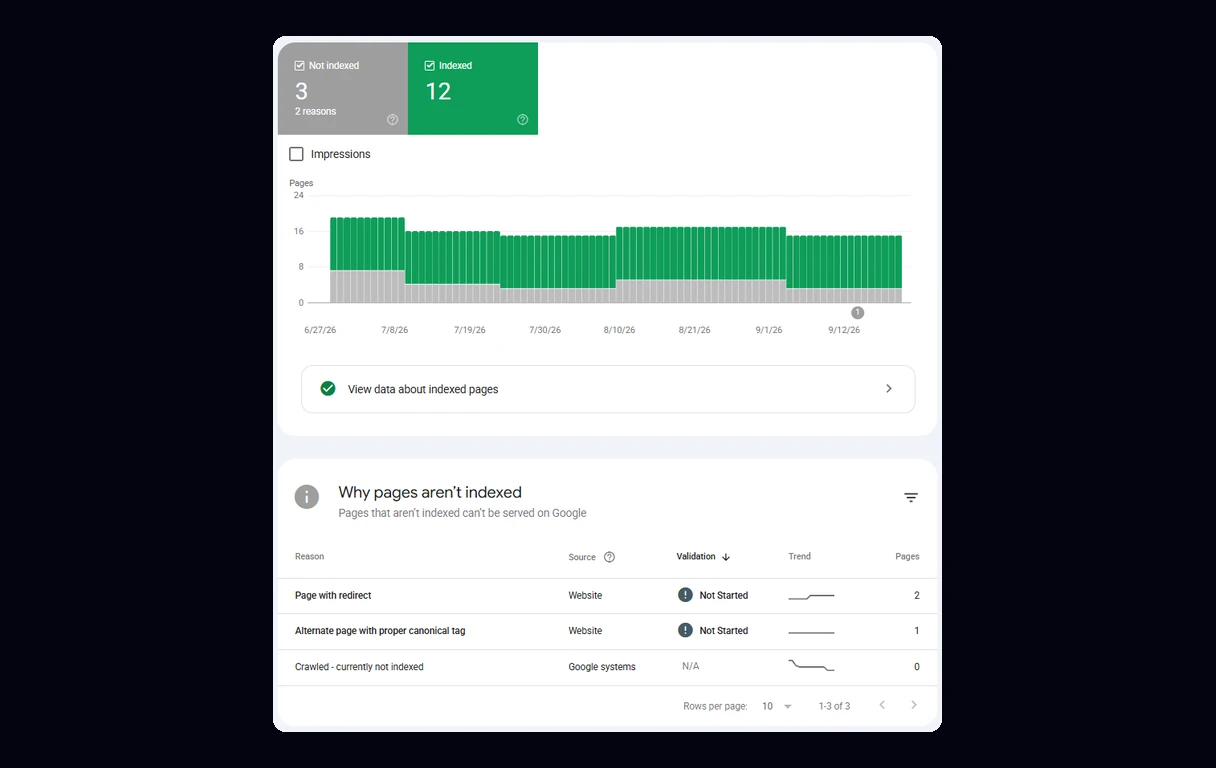The width and height of the screenshot is (1216, 768).
Task: Open Rows per page dropdown
Action: coord(777,706)
